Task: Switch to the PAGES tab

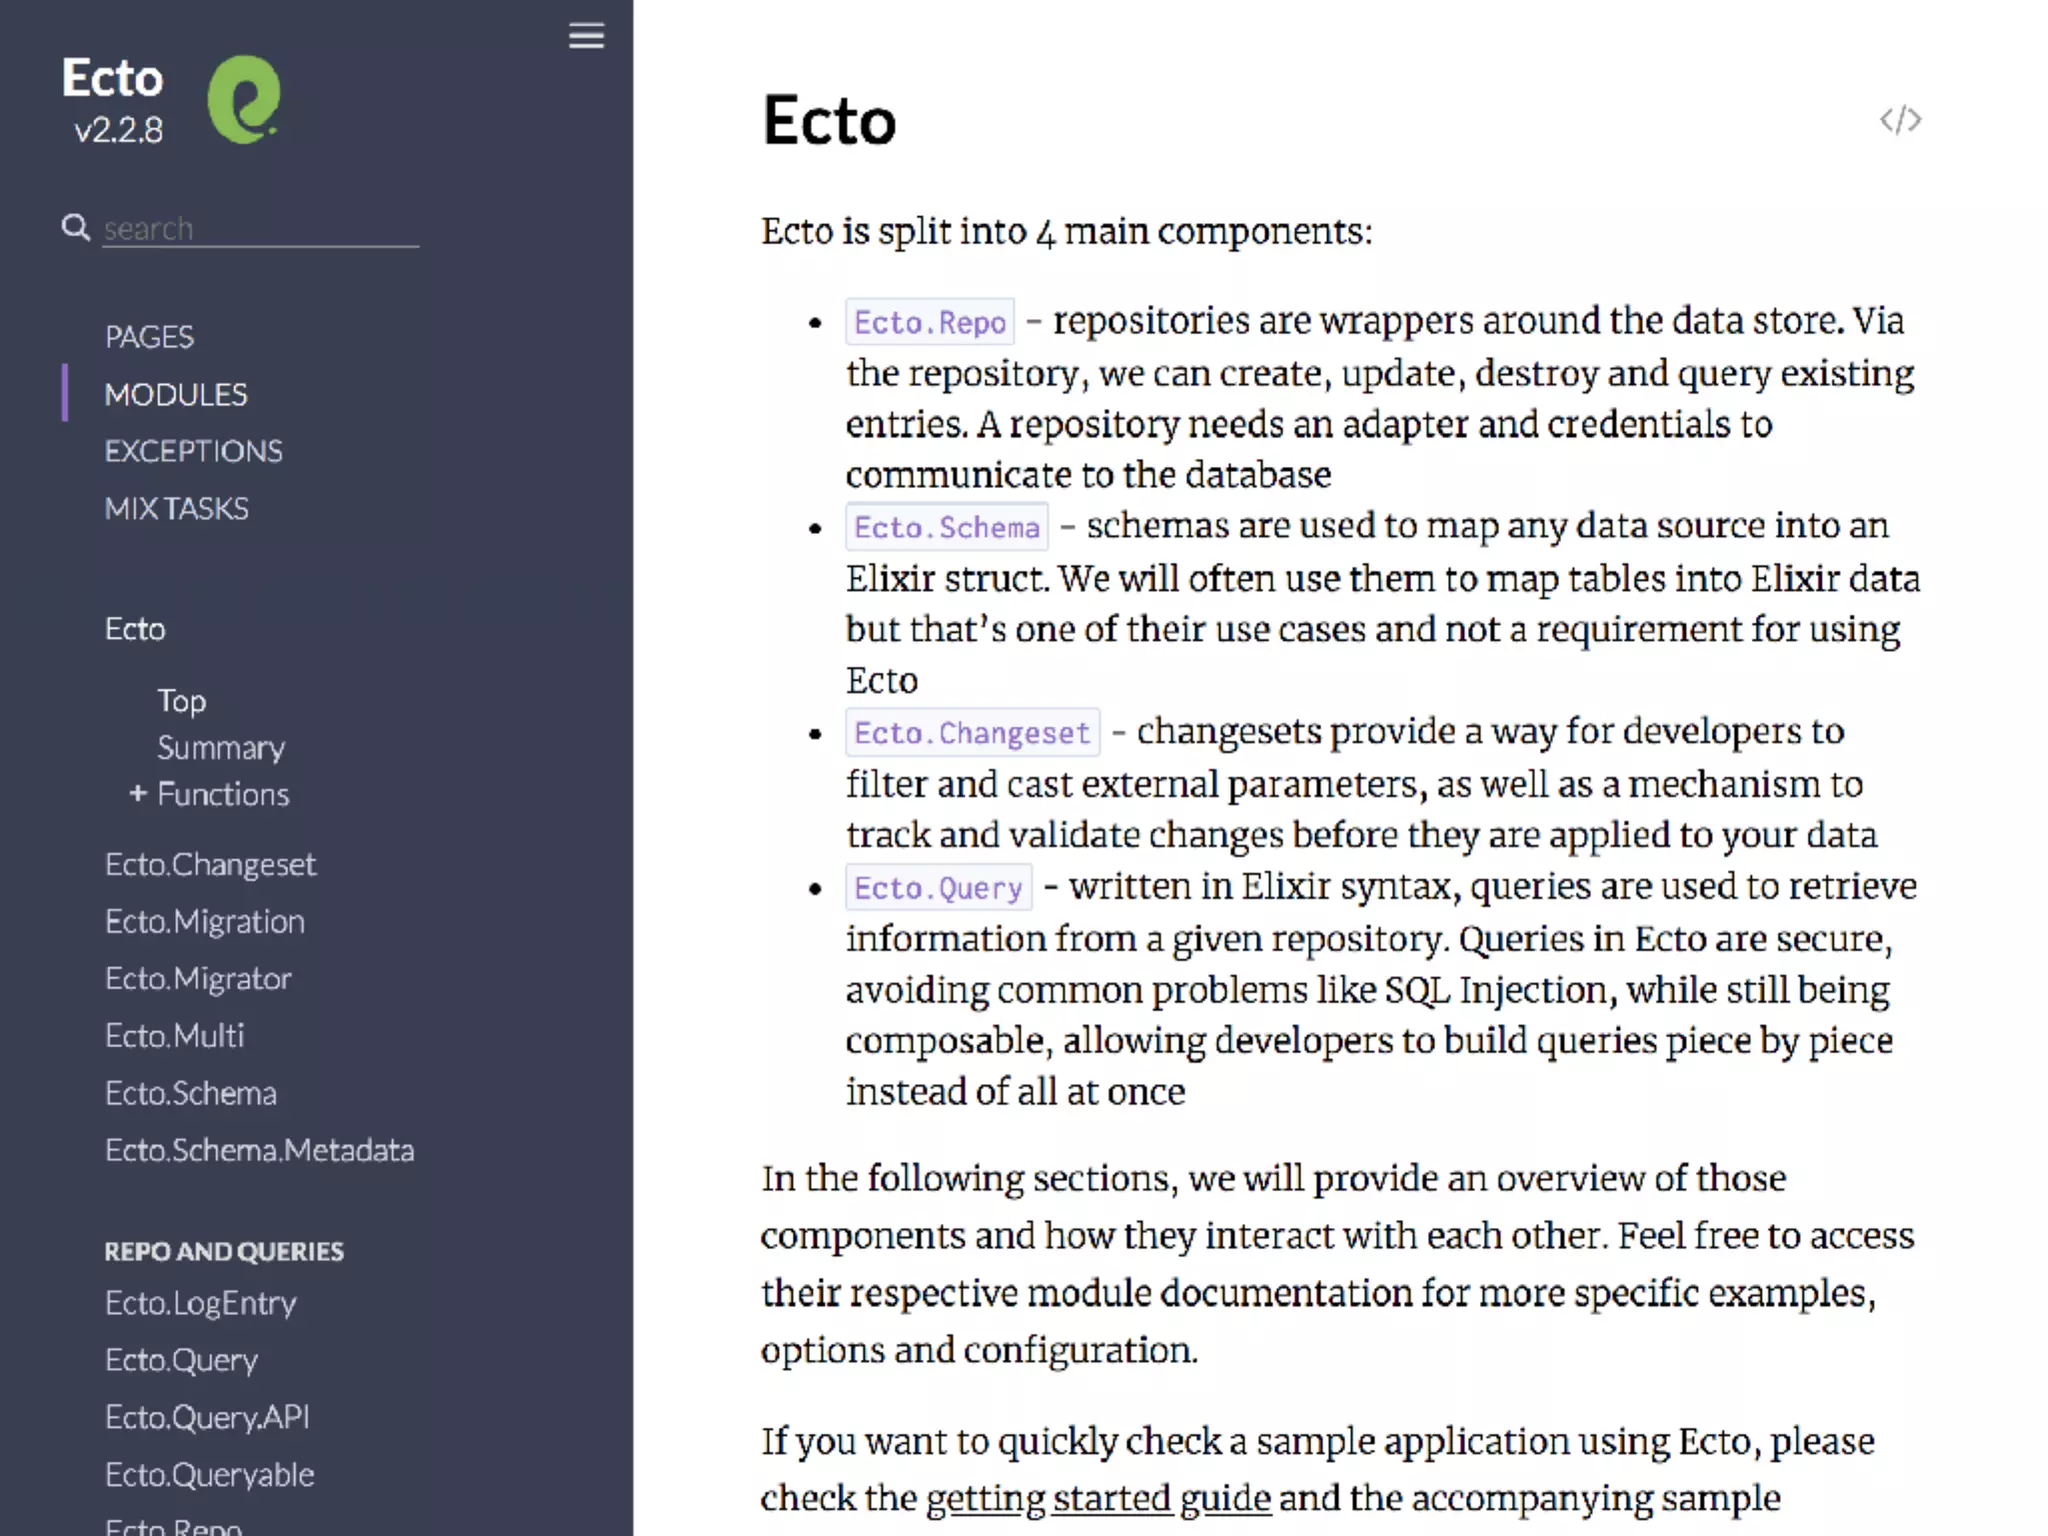Action: click(149, 337)
